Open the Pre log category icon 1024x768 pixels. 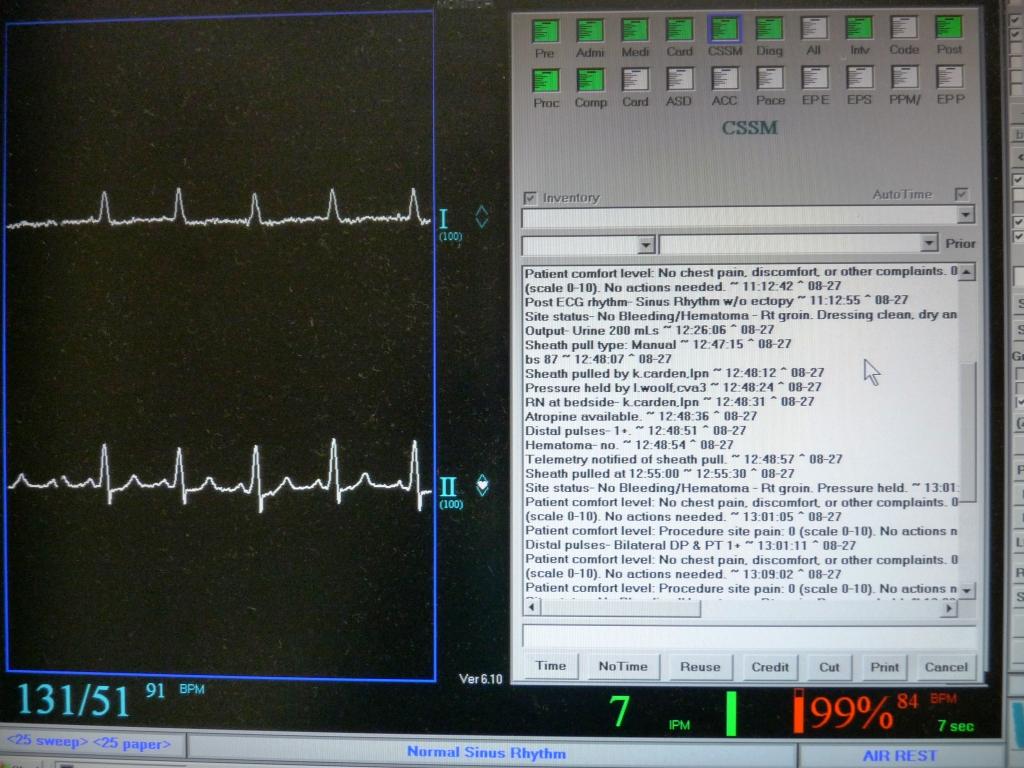545,31
